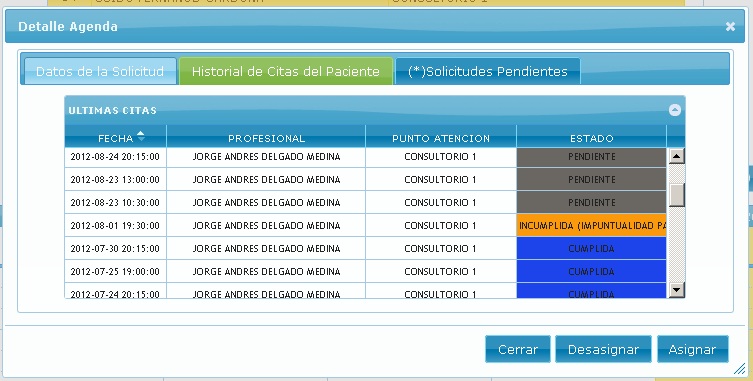This screenshot has width=753, height=381.
Task: Click the orange INCUMPLIDA (IMPUNTUALIDAD status cell
Action: tap(592, 226)
